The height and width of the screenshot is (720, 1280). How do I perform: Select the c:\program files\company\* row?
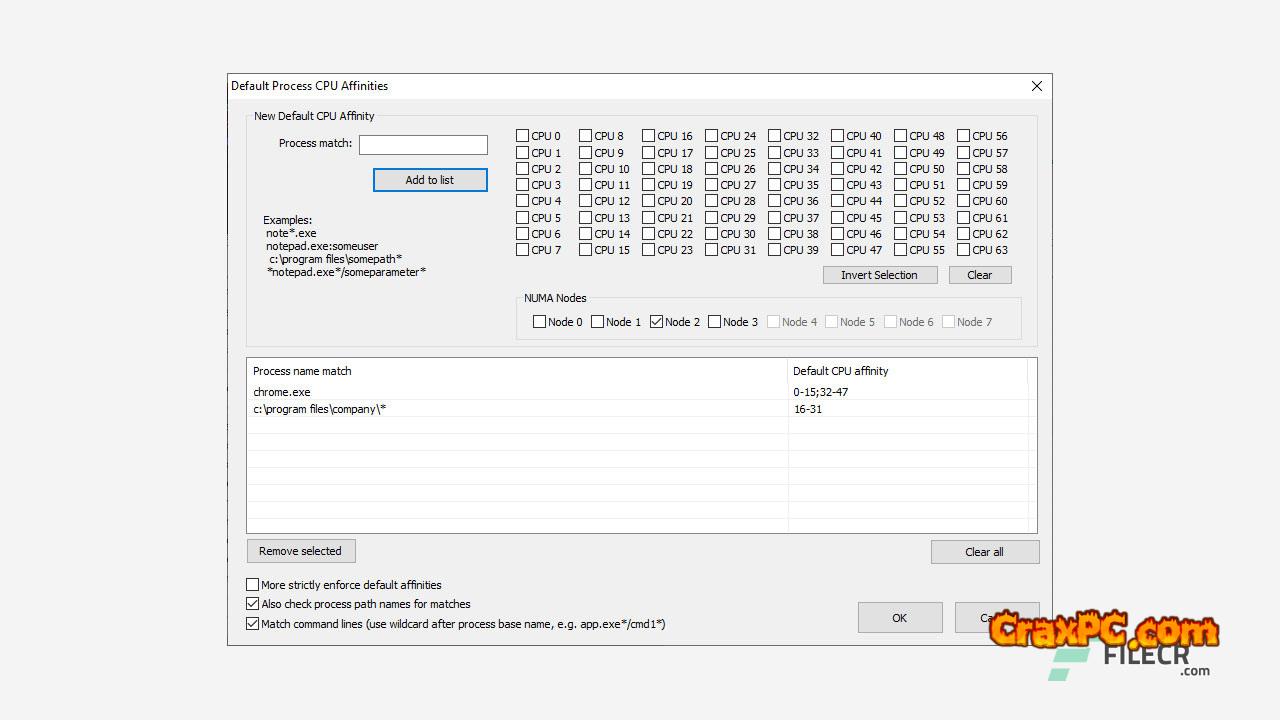[x=320, y=409]
